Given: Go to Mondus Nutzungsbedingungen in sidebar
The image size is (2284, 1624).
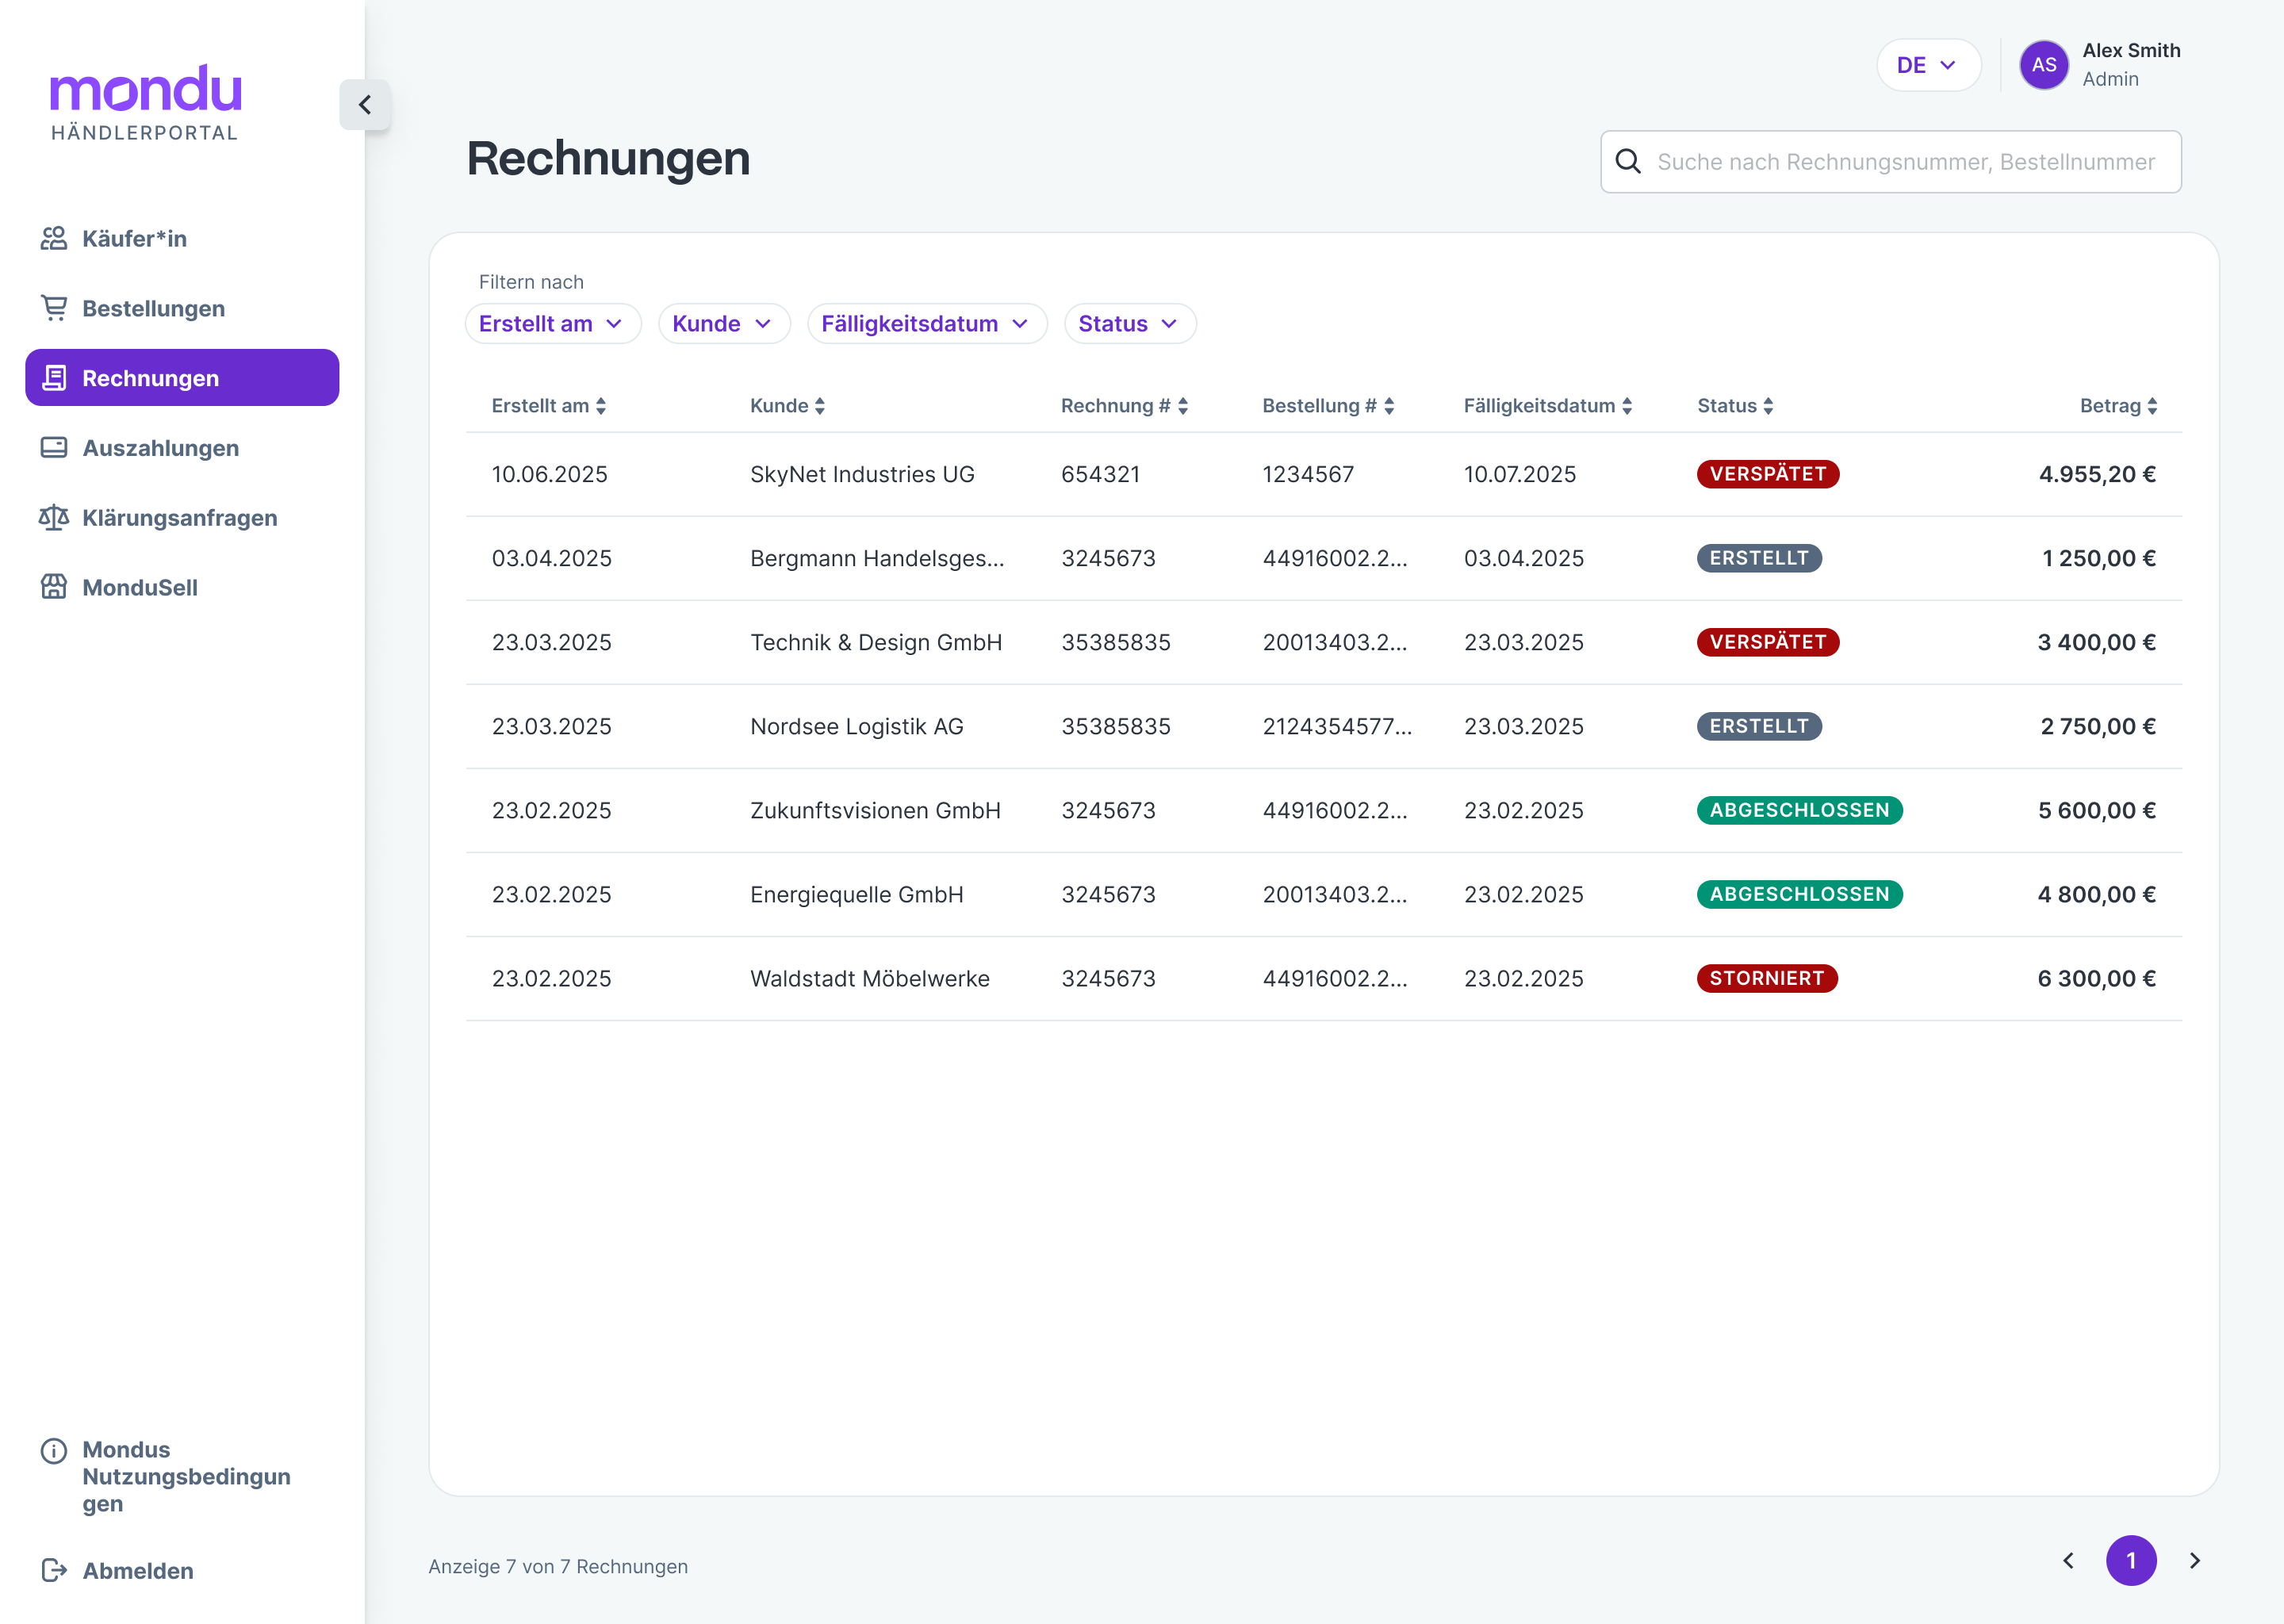Looking at the screenshot, I should pos(186,1476).
